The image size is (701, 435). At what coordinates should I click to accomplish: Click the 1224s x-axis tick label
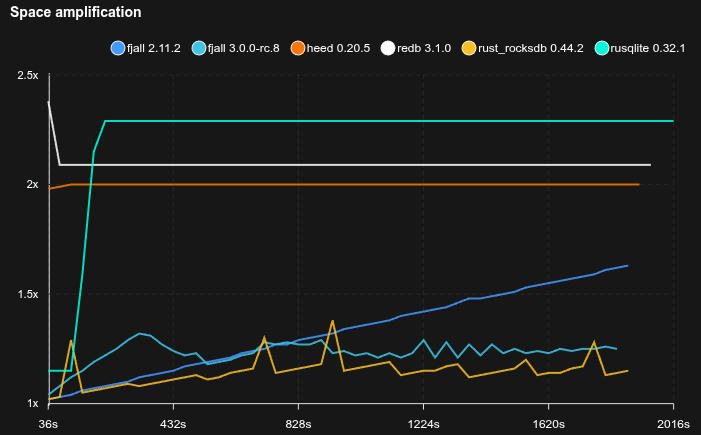[423, 422]
